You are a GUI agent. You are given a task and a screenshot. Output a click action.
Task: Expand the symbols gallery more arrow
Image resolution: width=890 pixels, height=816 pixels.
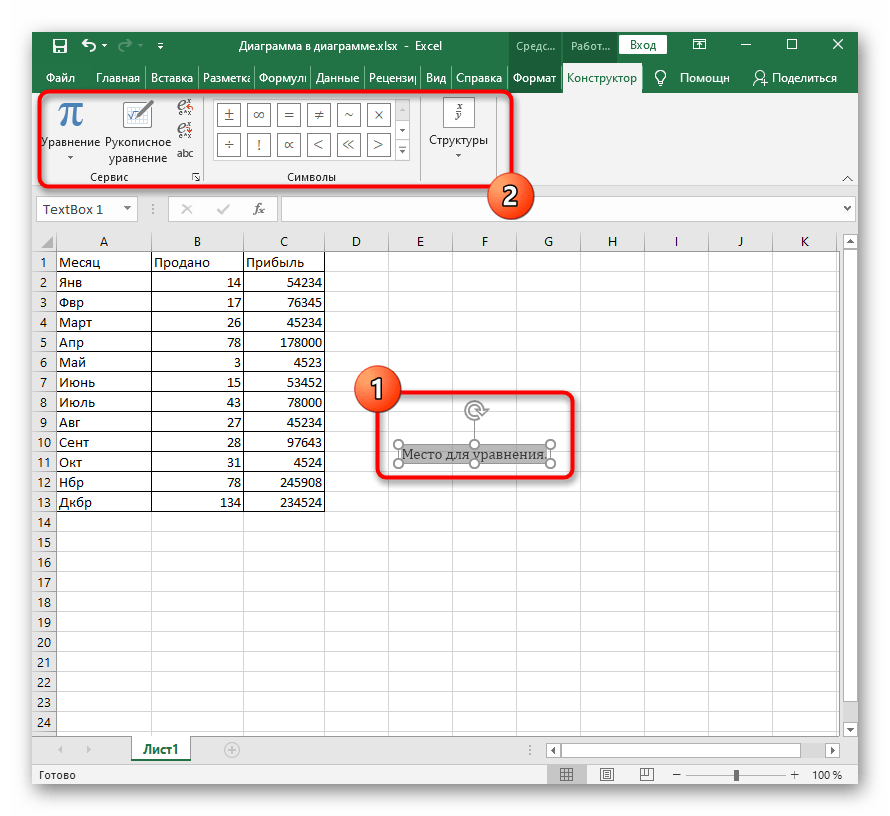pyautogui.click(x=403, y=150)
